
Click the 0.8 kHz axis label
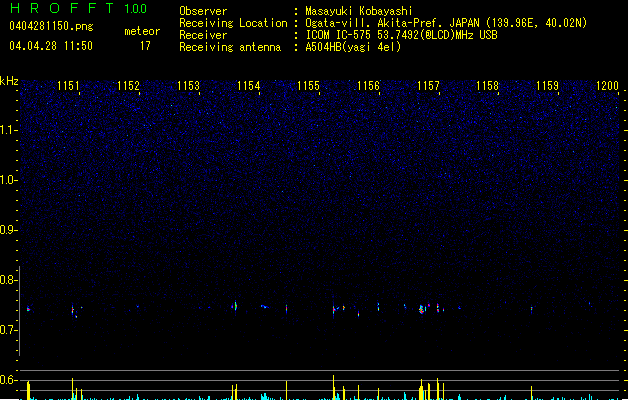click(x=9, y=280)
